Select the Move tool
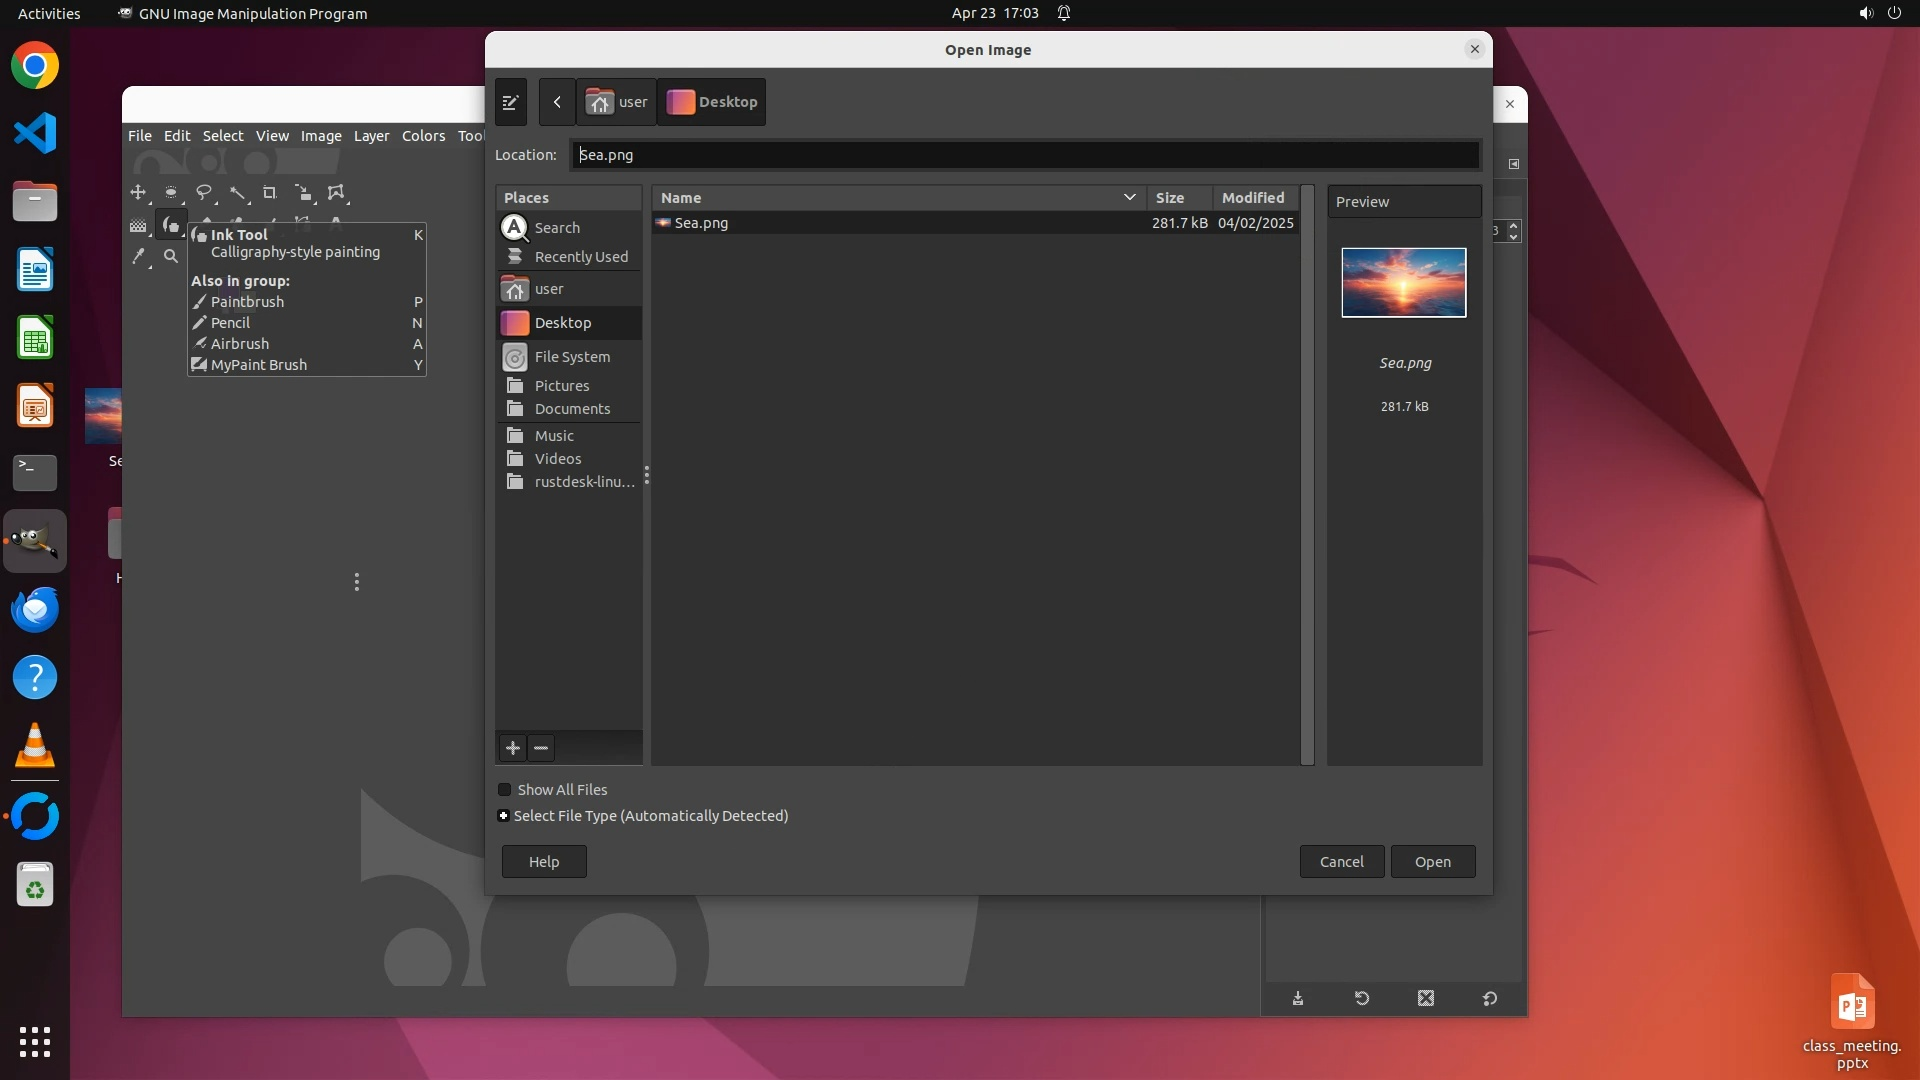Viewport: 1920px width, 1080px height. coord(138,193)
